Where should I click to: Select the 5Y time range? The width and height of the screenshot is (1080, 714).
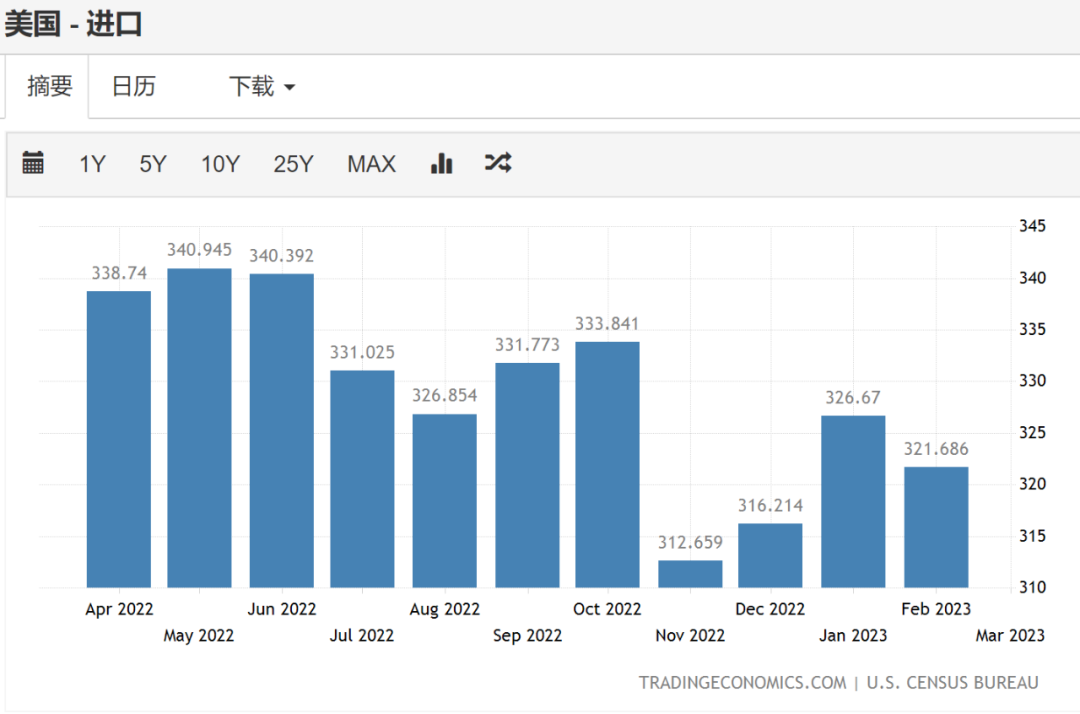153,164
